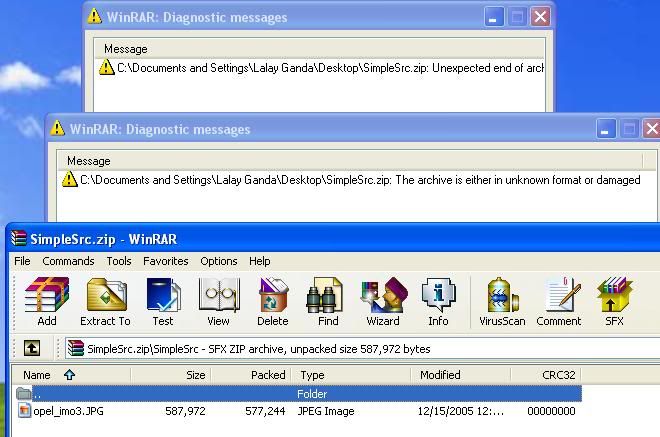Minimize the back Diagnostic messages window
The height and width of the screenshot is (437, 660).
494,17
